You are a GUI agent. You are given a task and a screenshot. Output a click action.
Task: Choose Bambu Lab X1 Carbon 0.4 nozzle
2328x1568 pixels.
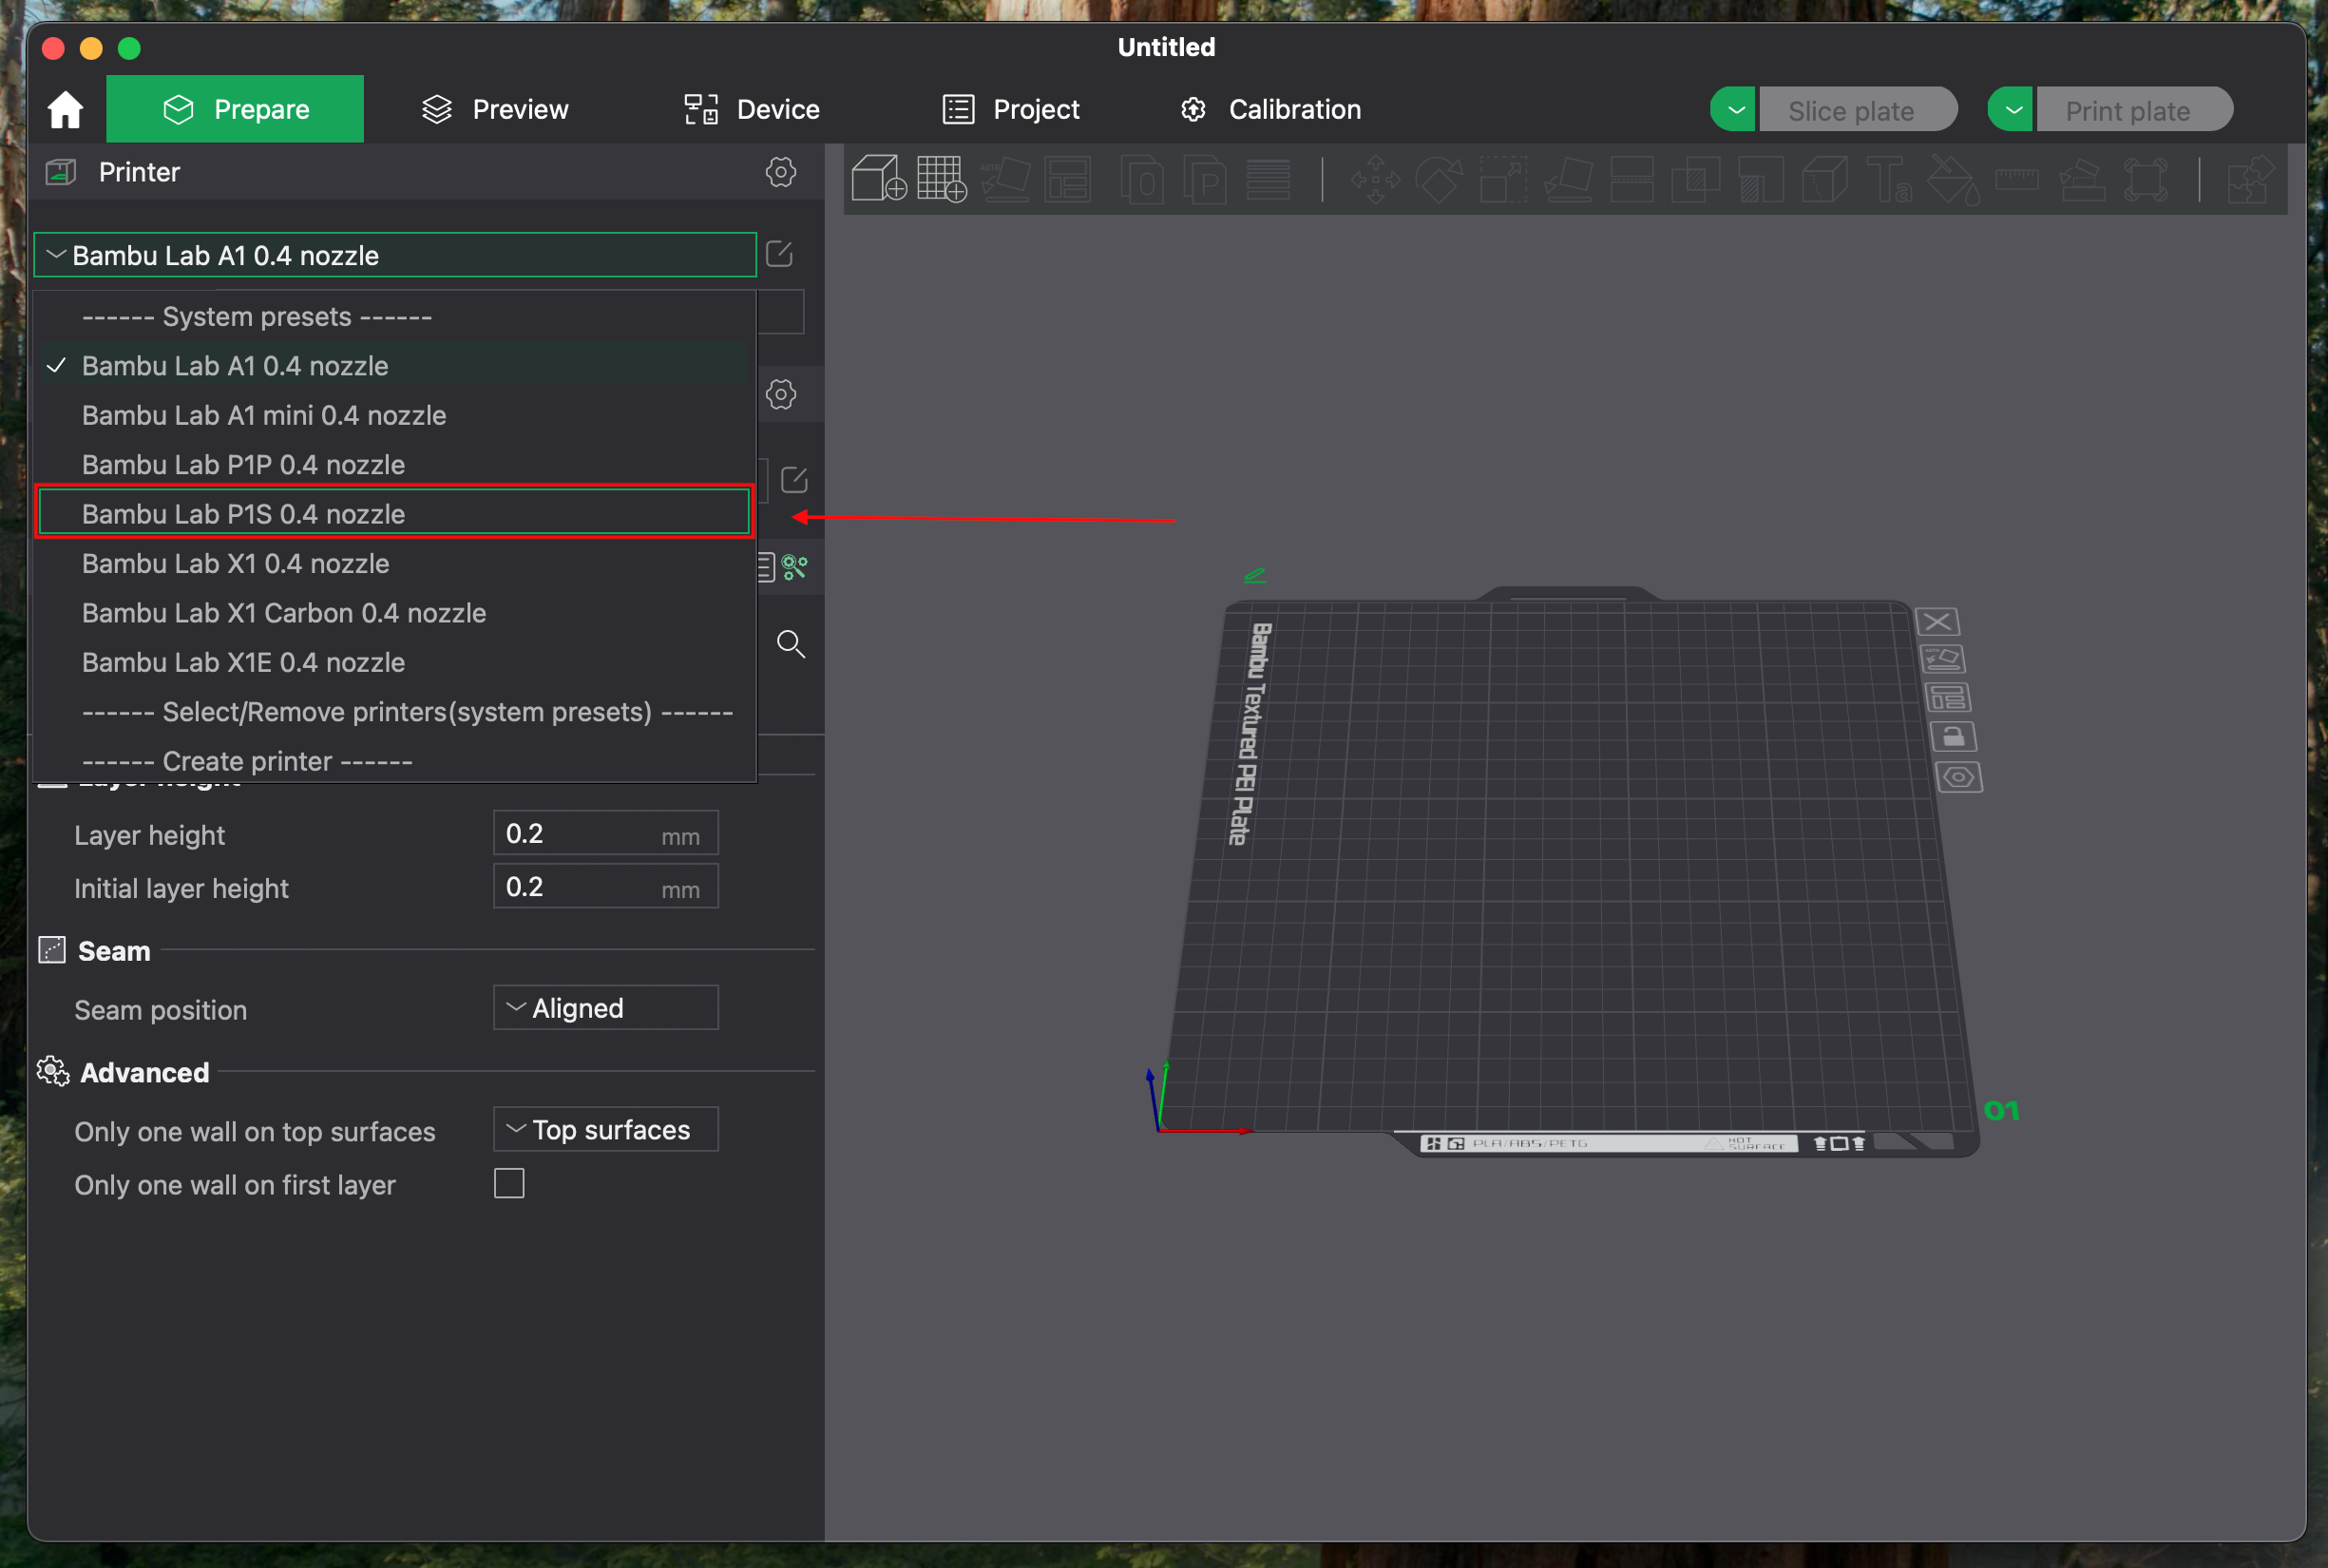(x=284, y=613)
